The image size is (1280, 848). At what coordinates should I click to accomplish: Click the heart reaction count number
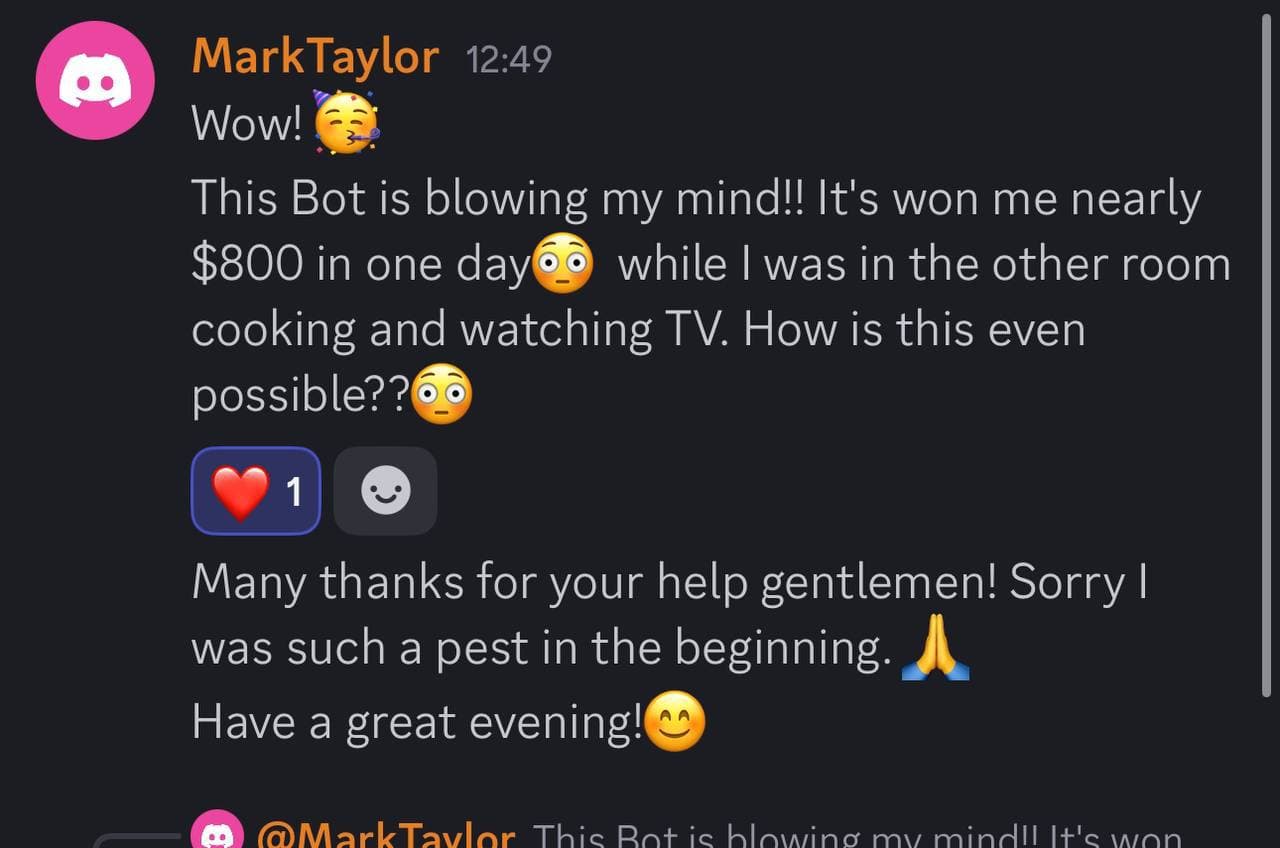tap(294, 491)
